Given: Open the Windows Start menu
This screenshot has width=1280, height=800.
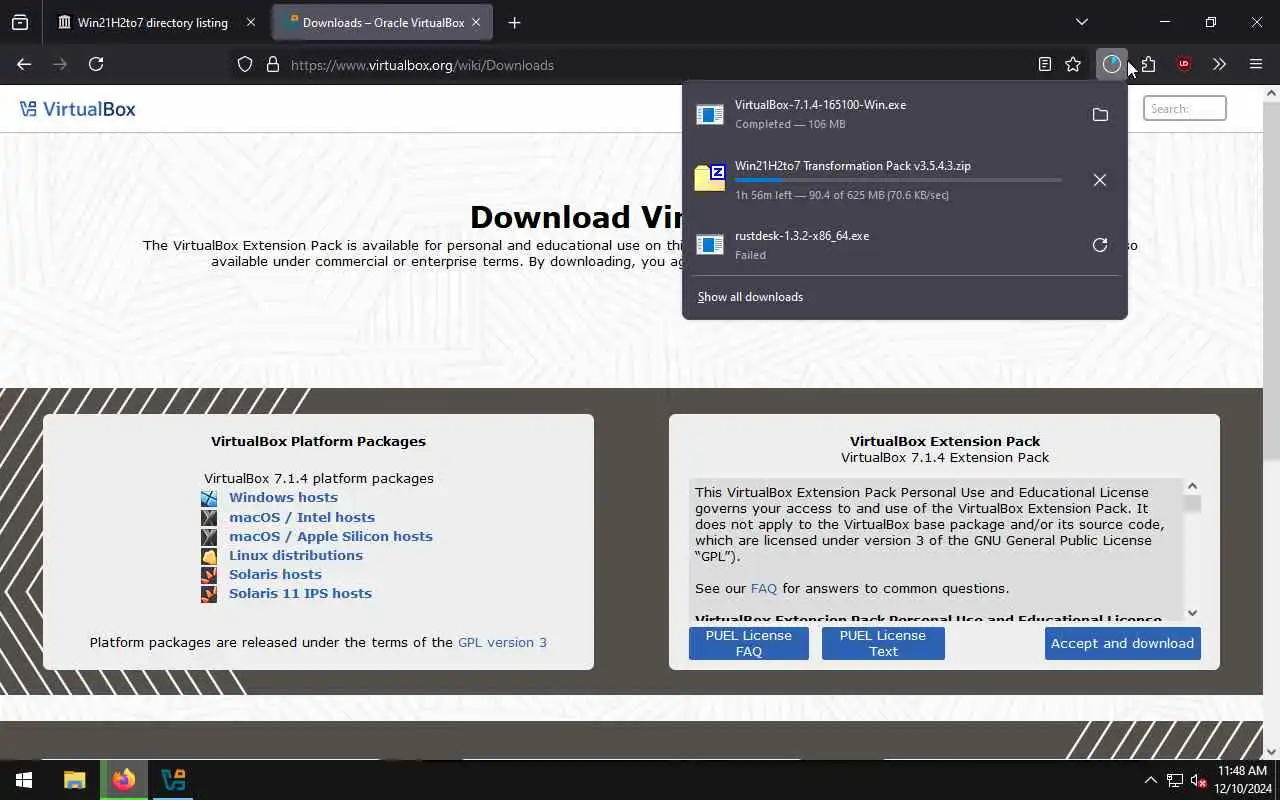Looking at the screenshot, I should 24,780.
